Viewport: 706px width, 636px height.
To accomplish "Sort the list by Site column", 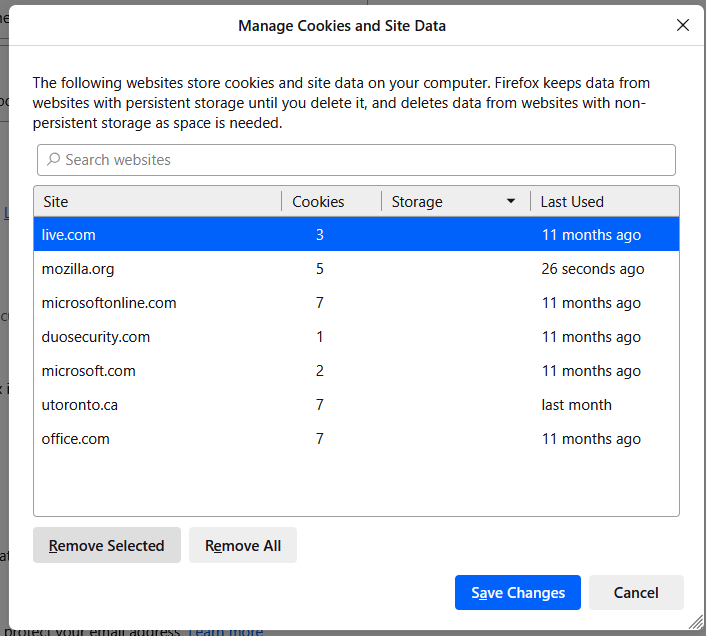I will click(x=157, y=202).
